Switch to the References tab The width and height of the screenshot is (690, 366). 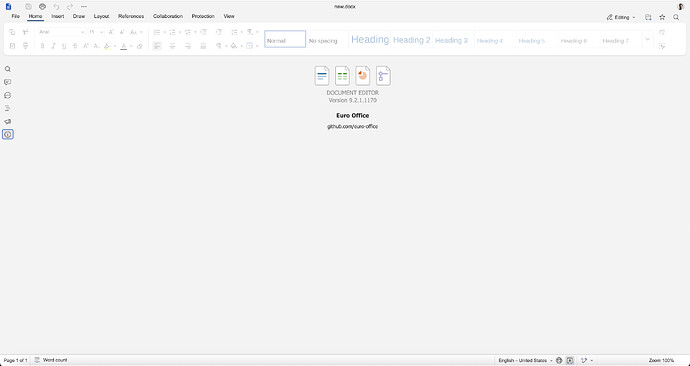click(x=131, y=16)
